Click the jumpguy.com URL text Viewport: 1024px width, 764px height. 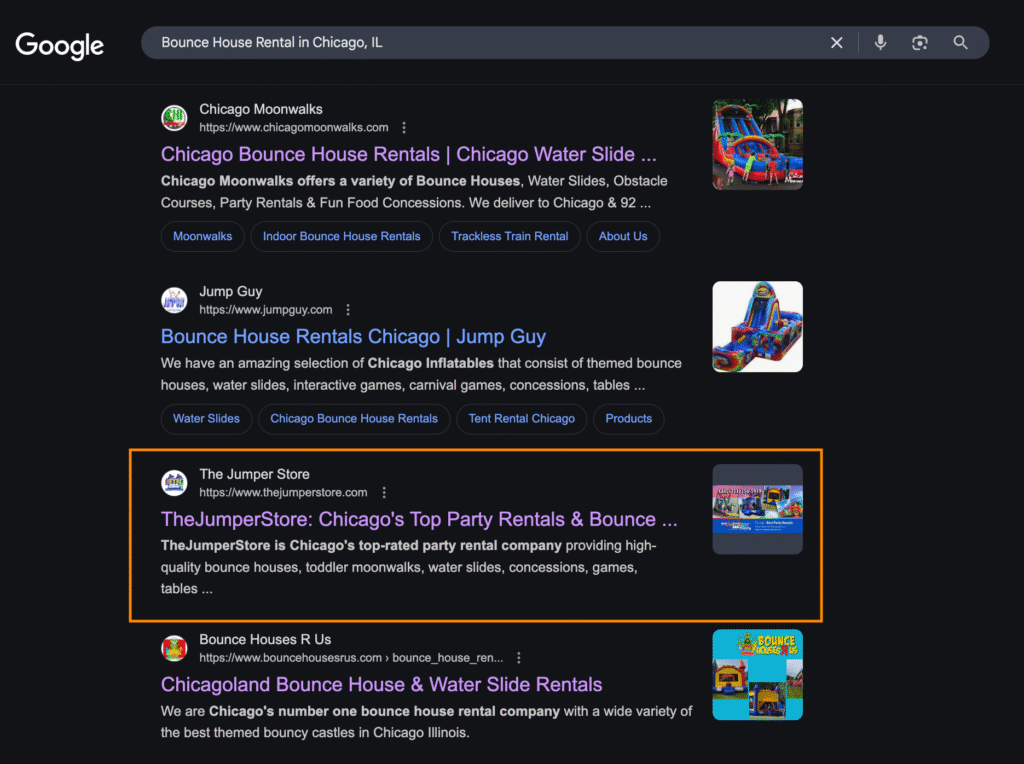pyautogui.click(x=266, y=310)
